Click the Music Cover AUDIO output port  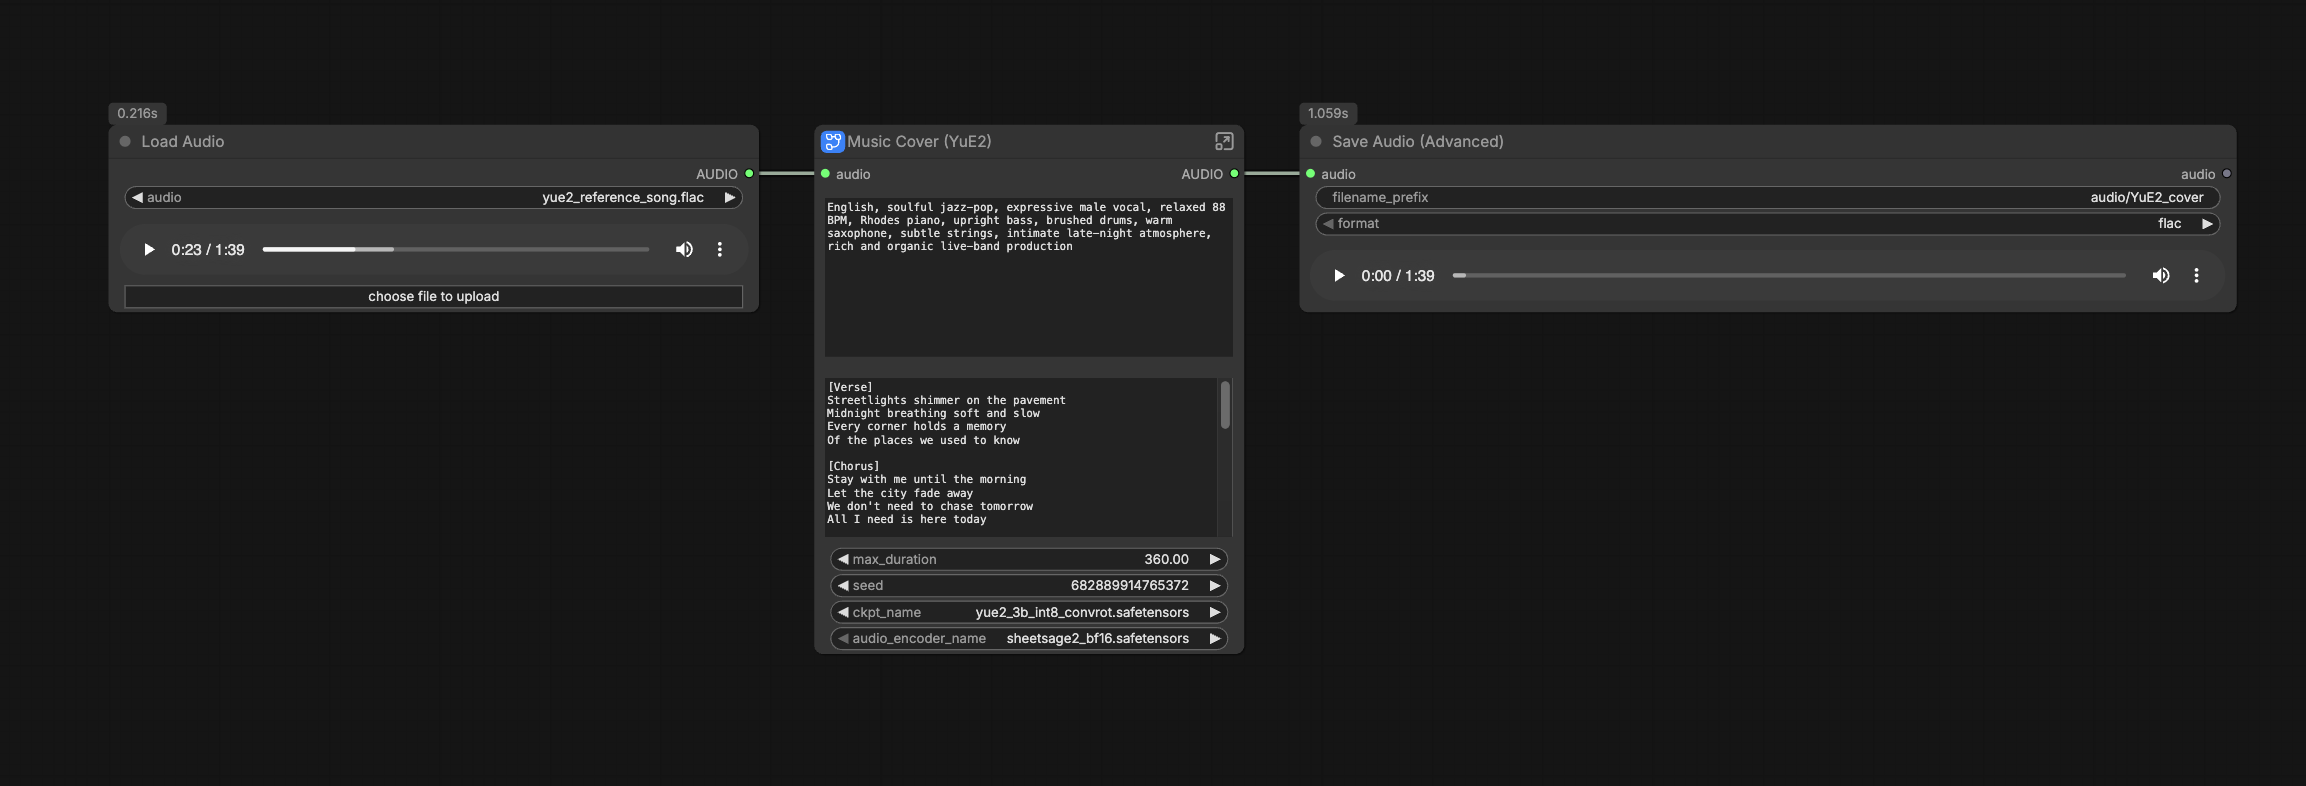point(1234,174)
